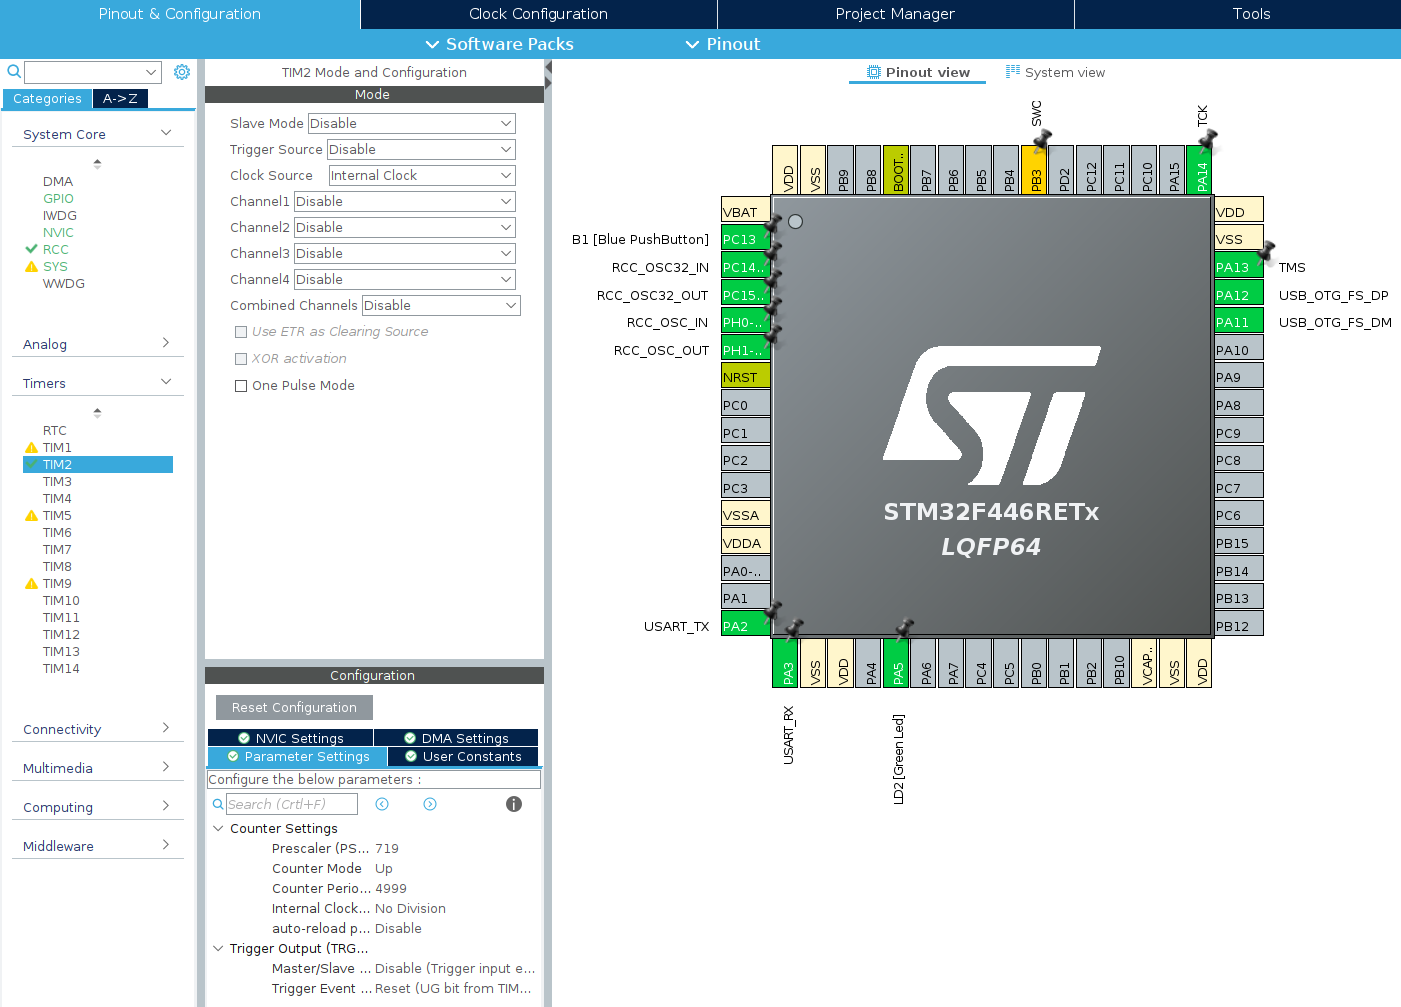The width and height of the screenshot is (1401, 1007).
Task: Select the BOOT0 pin
Action: click(896, 169)
